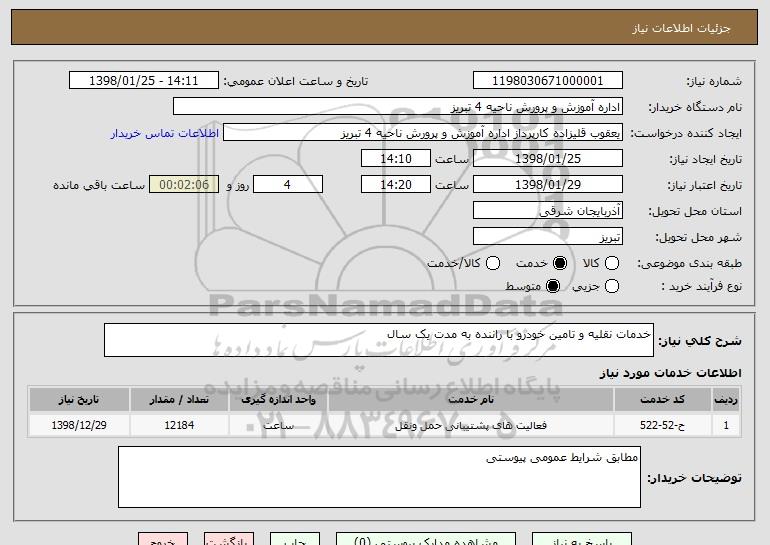
Task: Click the توضیحات خریدار text area
Action: click(x=379, y=477)
